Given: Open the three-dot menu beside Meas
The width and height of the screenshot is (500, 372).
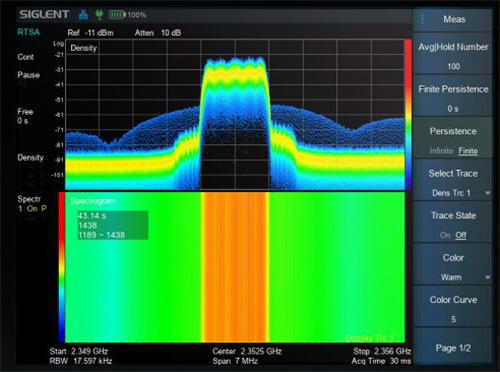Looking at the screenshot, I should click(423, 19).
